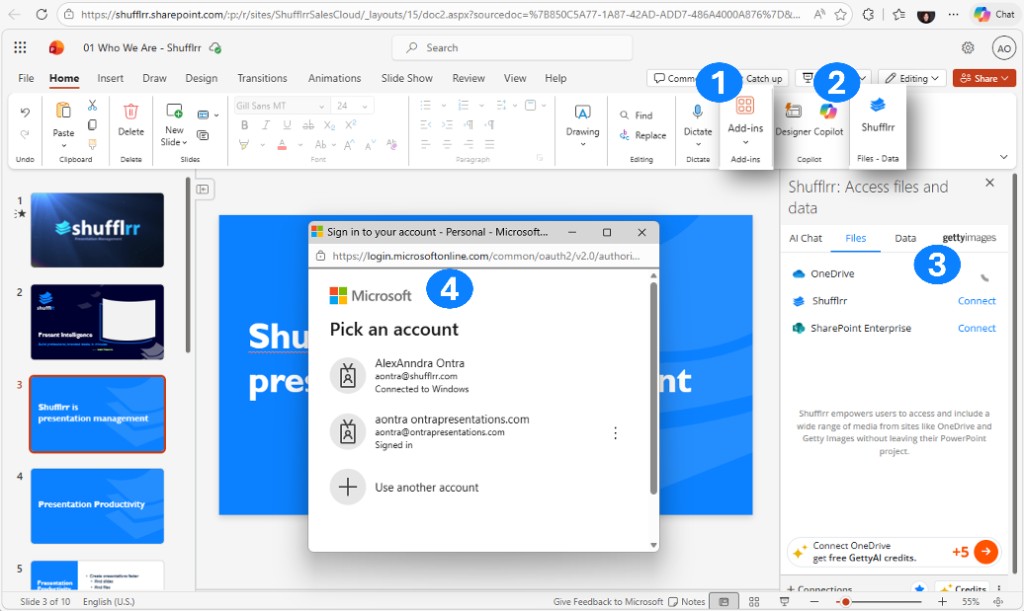
Task: Apply subscript to selected text
Action: (x=330, y=125)
